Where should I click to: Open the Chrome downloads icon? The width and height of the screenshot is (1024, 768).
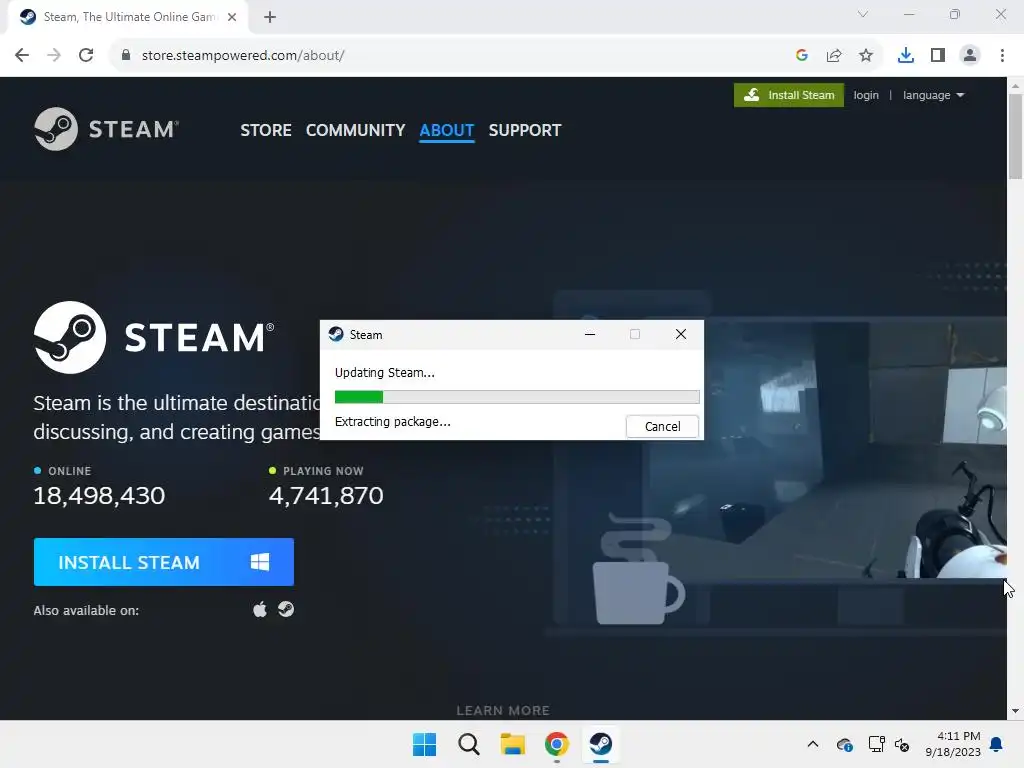[x=906, y=56]
